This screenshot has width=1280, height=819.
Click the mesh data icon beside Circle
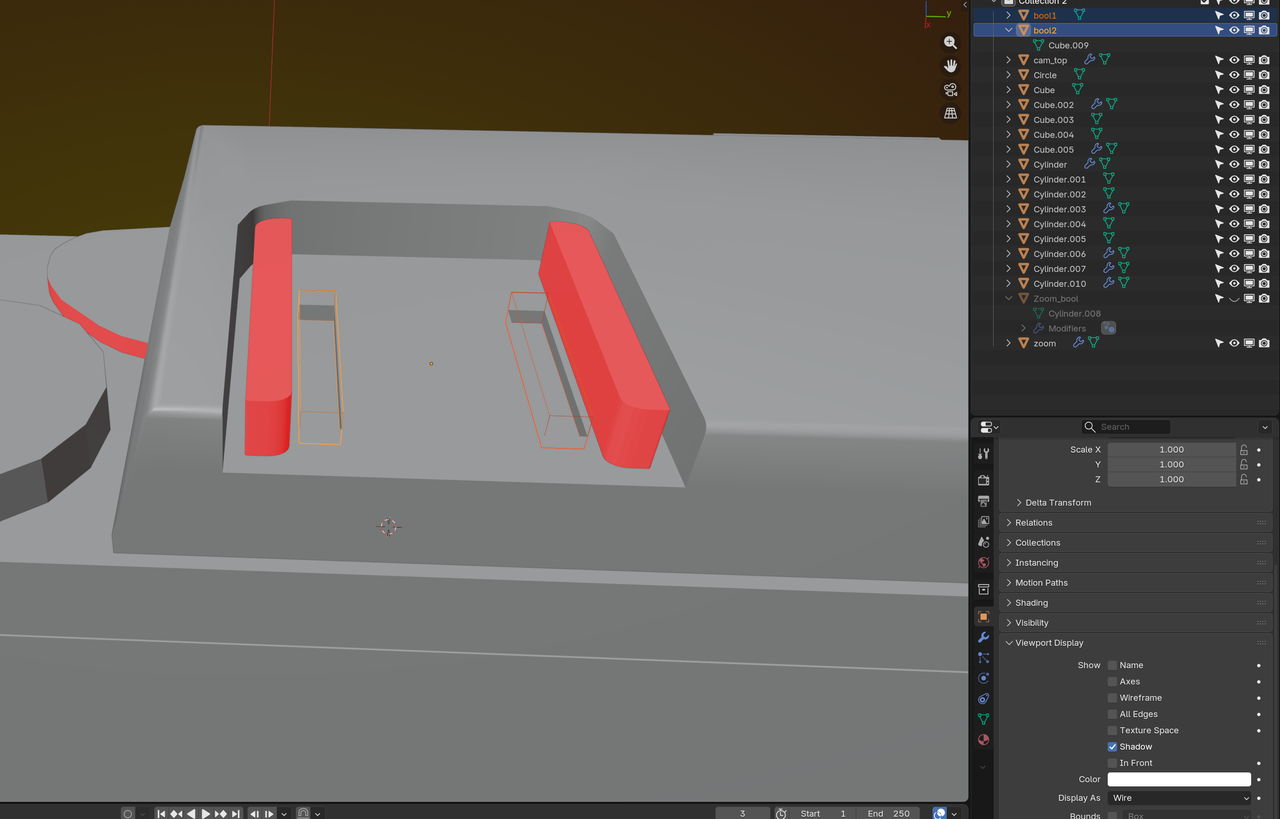click(1079, 75)
